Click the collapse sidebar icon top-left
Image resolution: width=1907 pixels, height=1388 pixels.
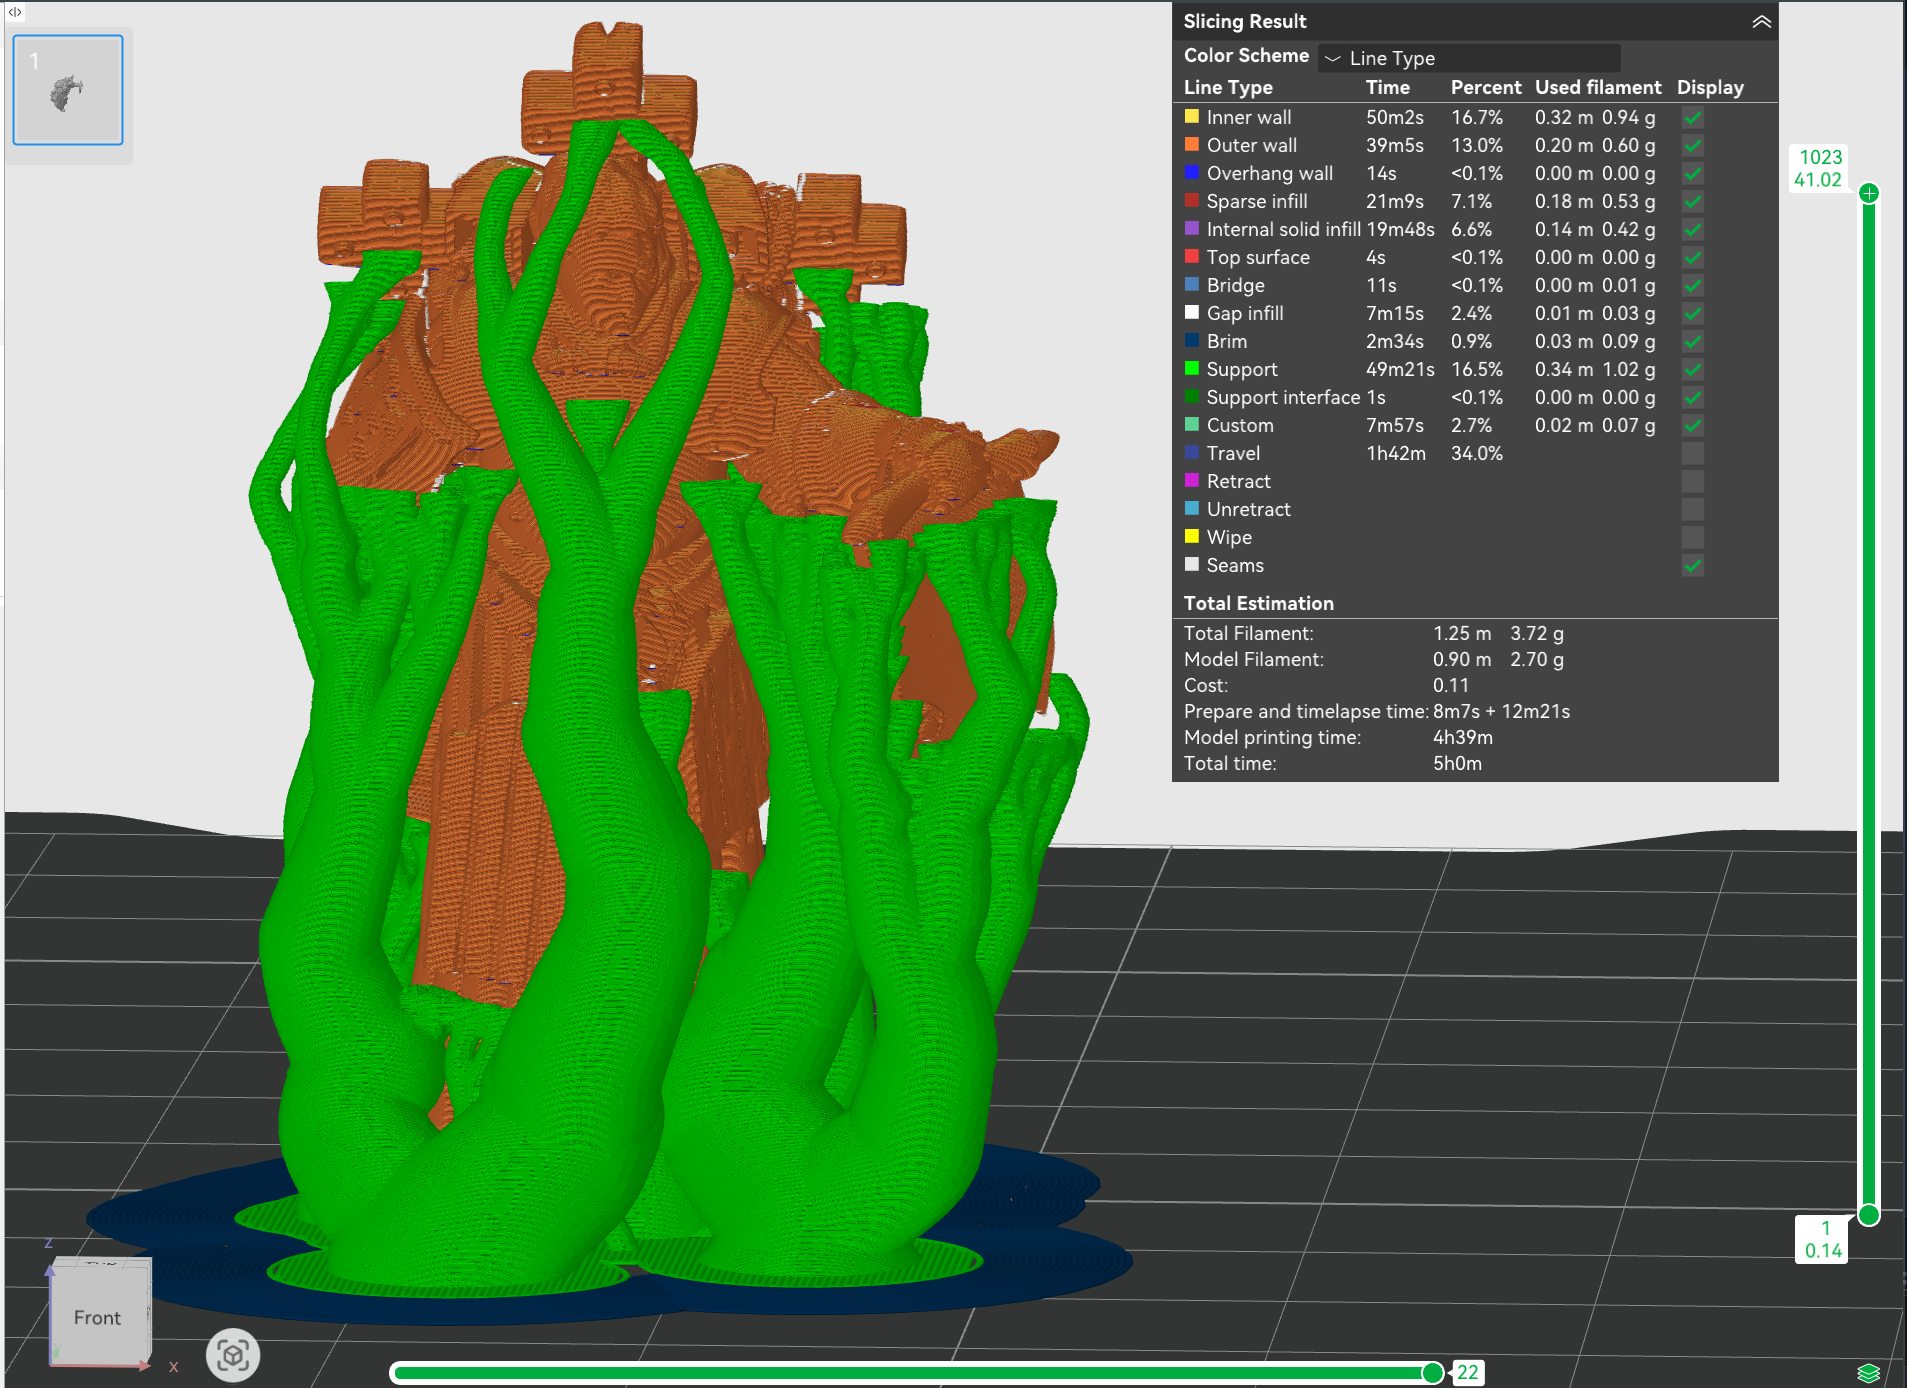pos(15,12)
